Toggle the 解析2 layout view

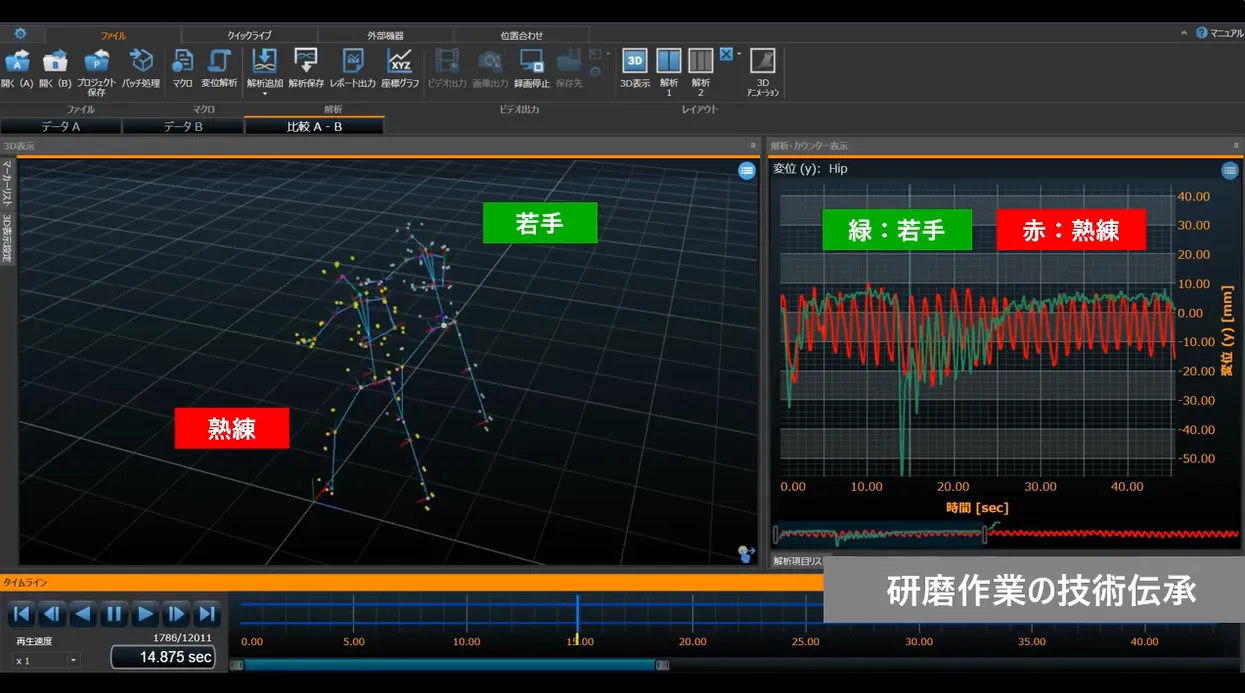(x=700, y=62)
